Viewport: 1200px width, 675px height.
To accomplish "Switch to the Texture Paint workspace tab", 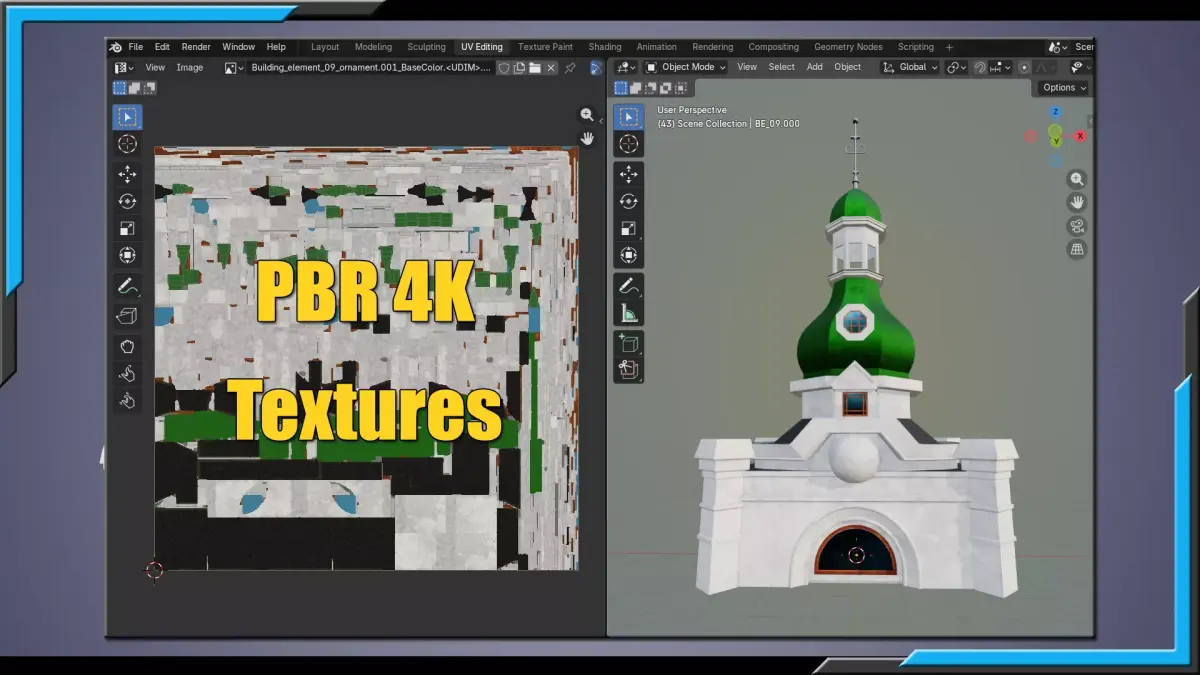I will tap(545, 47).
